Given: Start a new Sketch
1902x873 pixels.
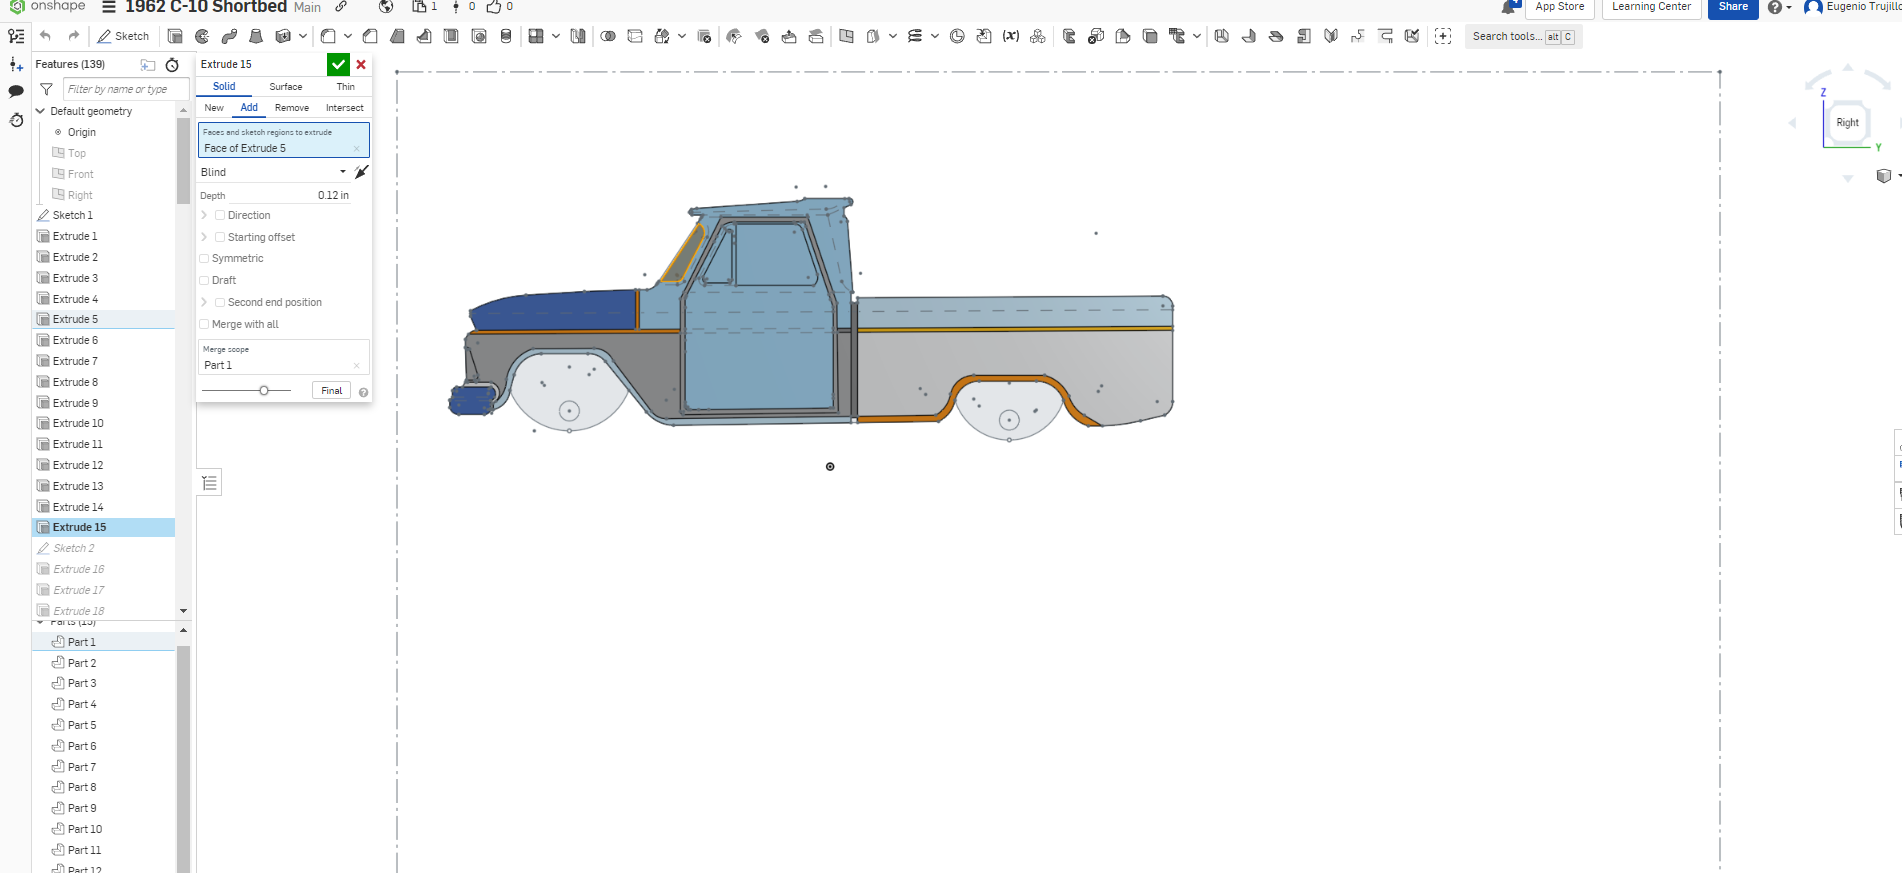Looking at the screenshot, I should point(123,36).
